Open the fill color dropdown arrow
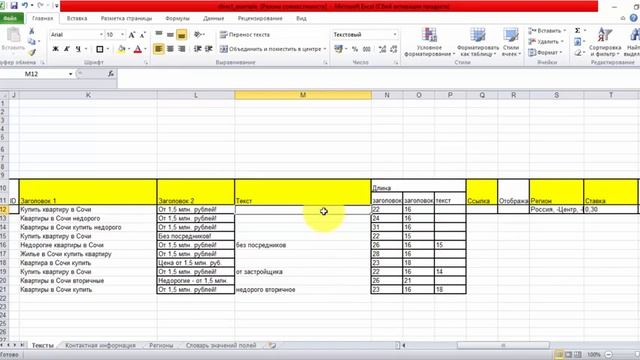 [x=128, y=49]
